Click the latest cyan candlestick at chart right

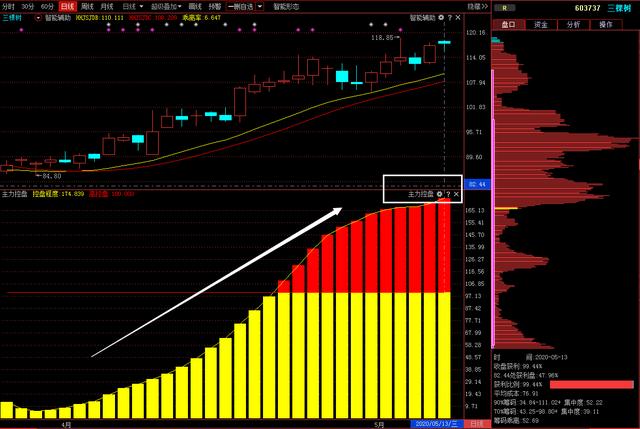(444, 42)
